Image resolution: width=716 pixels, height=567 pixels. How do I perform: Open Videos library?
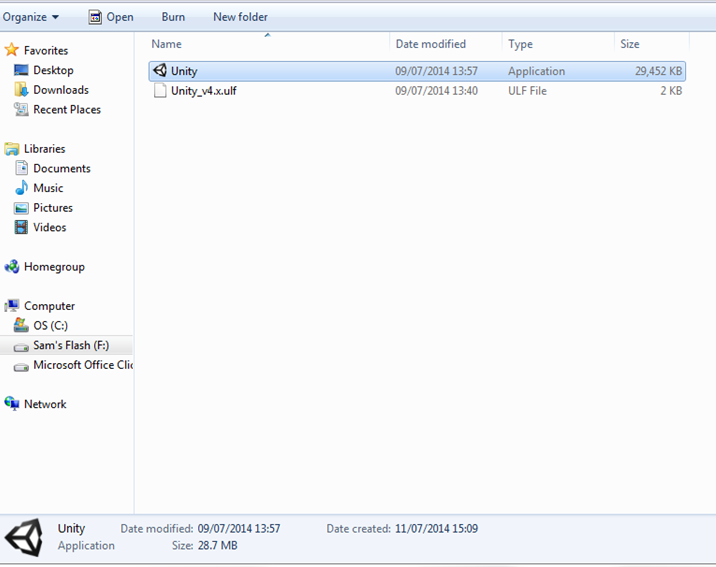click(x=49, y=227)
